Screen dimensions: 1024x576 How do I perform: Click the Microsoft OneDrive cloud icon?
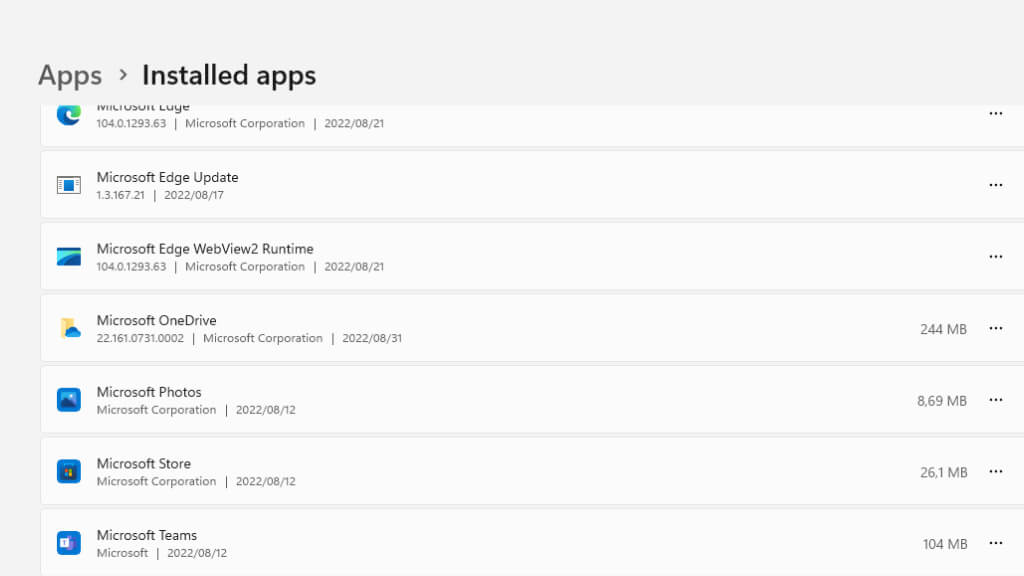pos(69,328)
